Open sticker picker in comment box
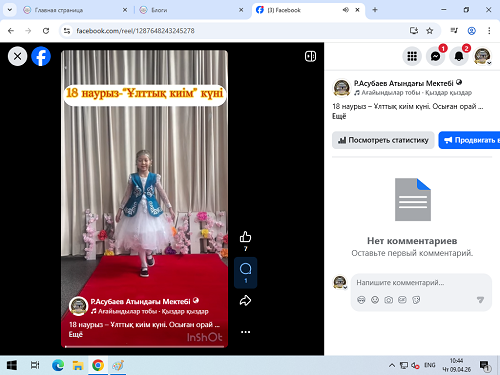 click(x=416, y=300)
